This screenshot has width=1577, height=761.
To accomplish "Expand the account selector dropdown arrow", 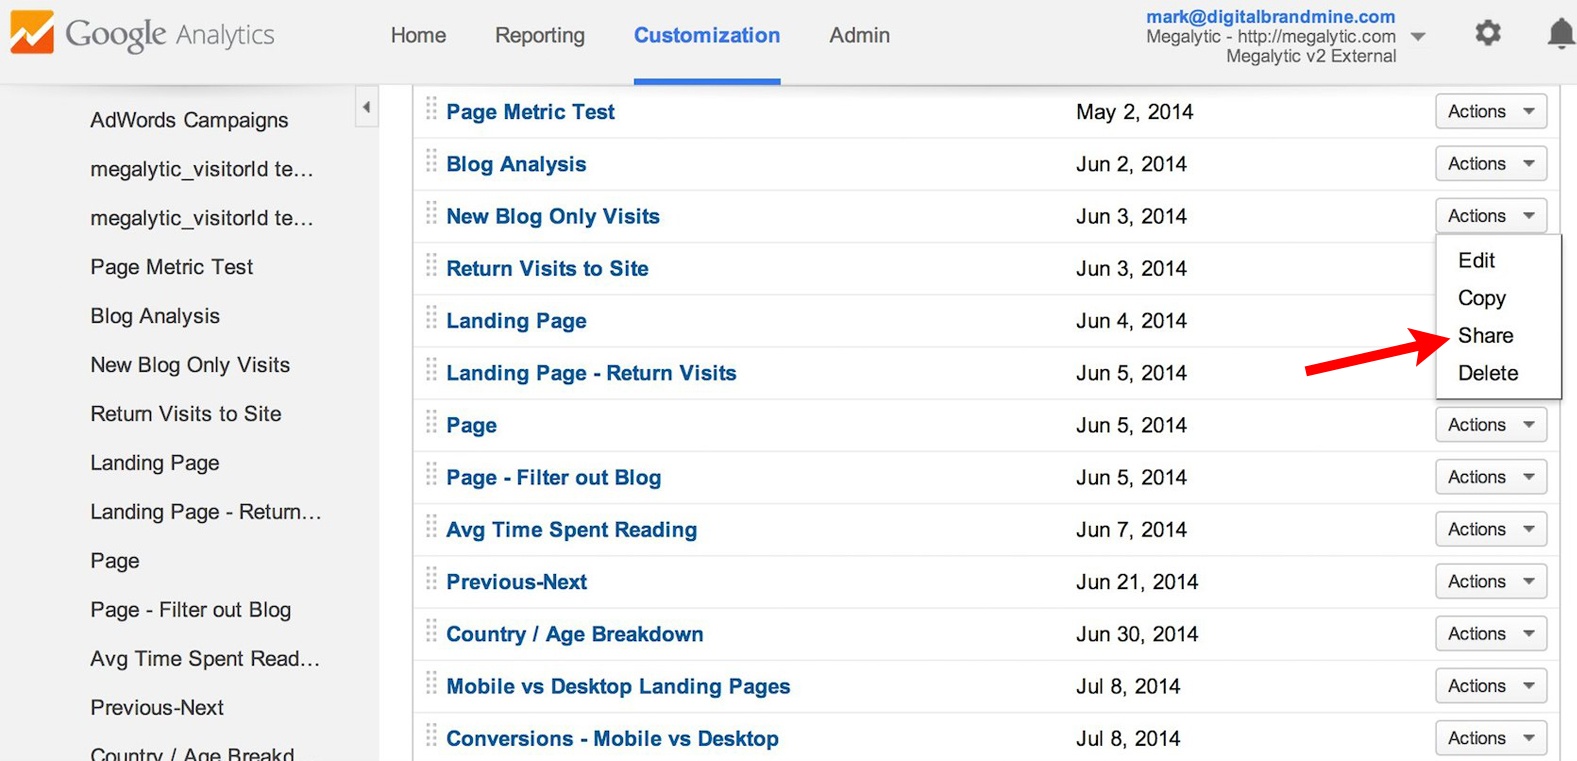I will (1417, 37).
